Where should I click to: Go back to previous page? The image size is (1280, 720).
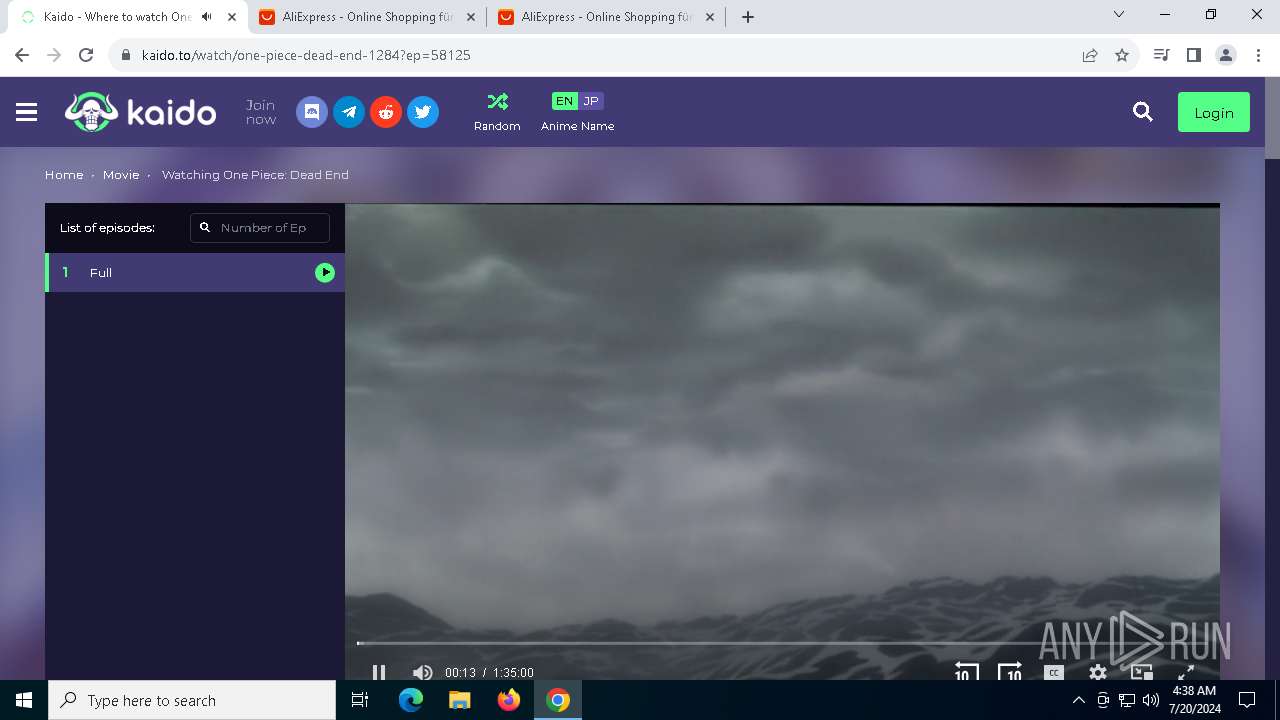click(22, 55)
